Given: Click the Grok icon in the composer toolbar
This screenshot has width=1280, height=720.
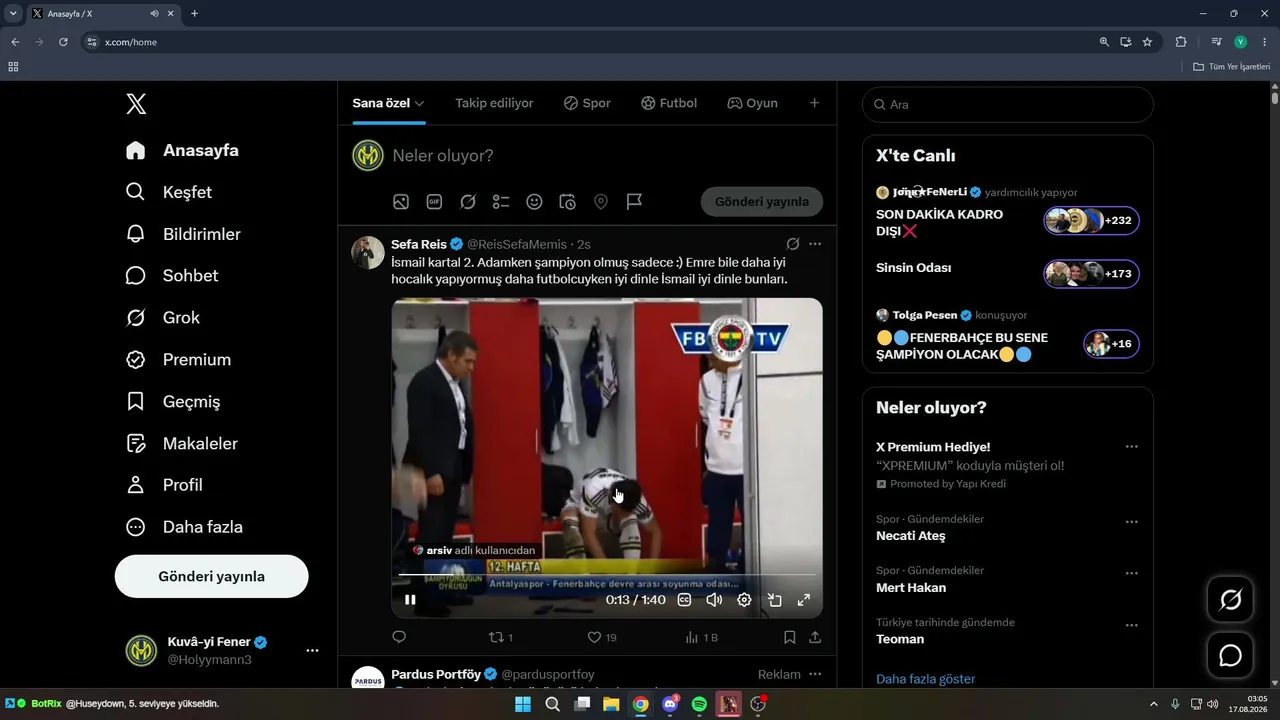Looking at the screenshot, I should click(x=468, y=202).
